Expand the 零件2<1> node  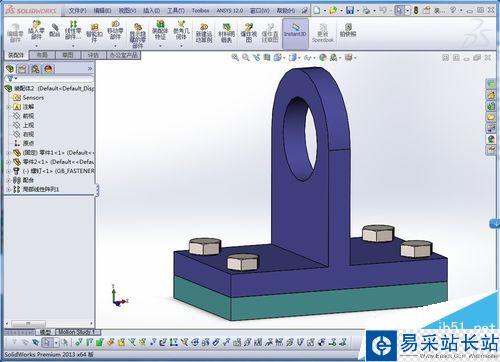point(9,162)
